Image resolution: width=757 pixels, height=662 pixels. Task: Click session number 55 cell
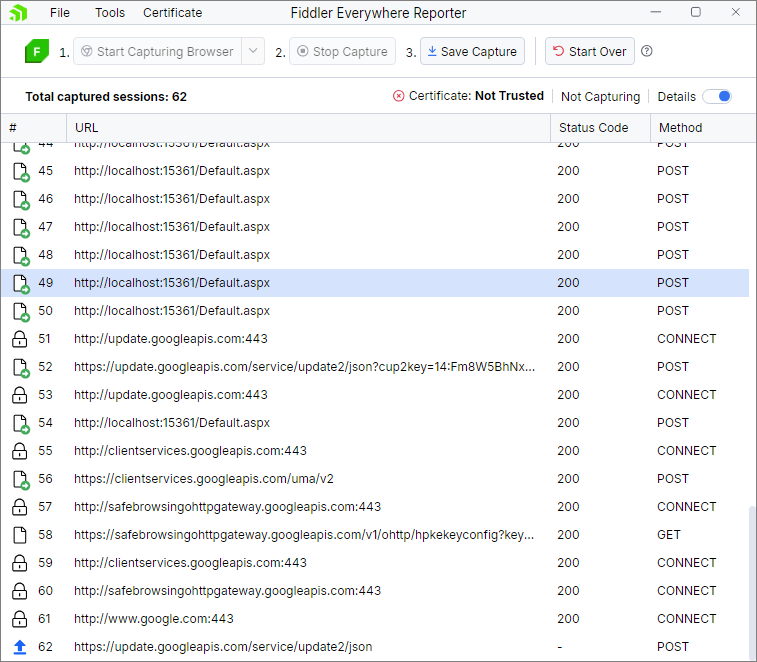tap(45, 451)
